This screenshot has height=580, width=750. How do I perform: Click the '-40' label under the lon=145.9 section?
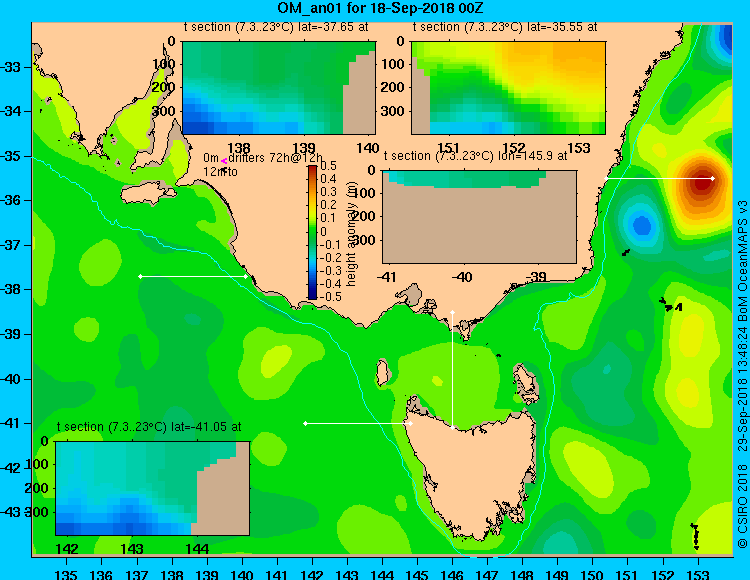pyautogui.click(x=462, y=277)
